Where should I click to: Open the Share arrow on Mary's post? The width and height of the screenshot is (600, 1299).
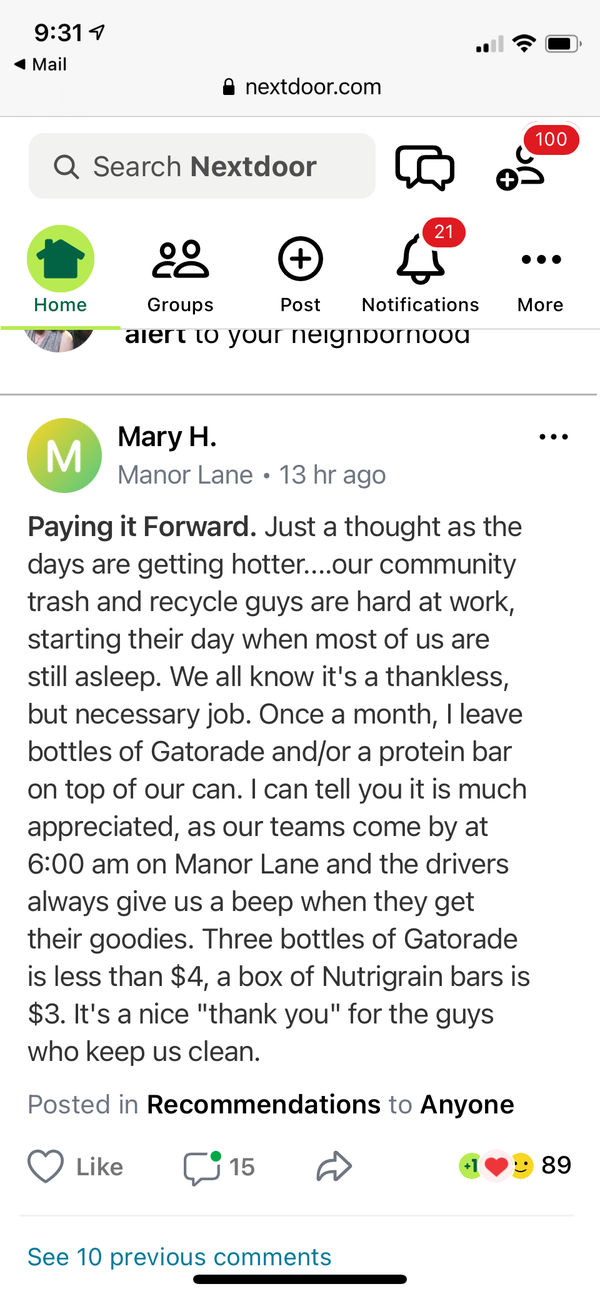[334, 1166]
